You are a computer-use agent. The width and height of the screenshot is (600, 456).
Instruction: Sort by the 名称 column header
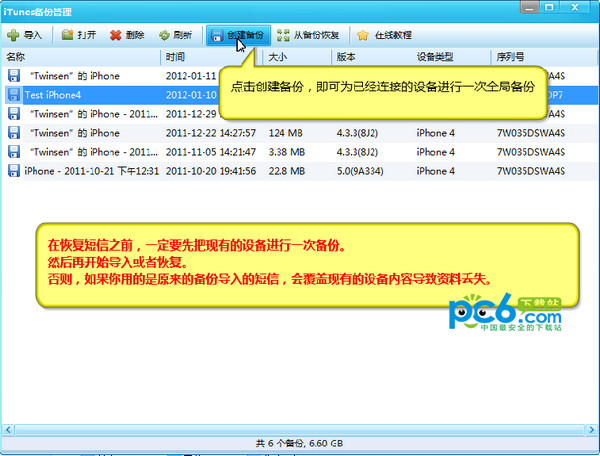click(16, 57)
